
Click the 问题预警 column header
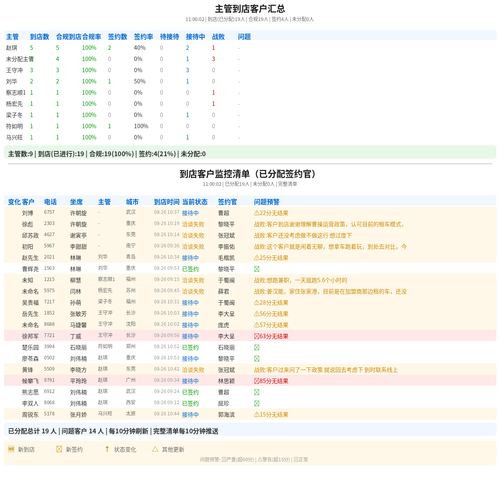(x=267, y=202)
